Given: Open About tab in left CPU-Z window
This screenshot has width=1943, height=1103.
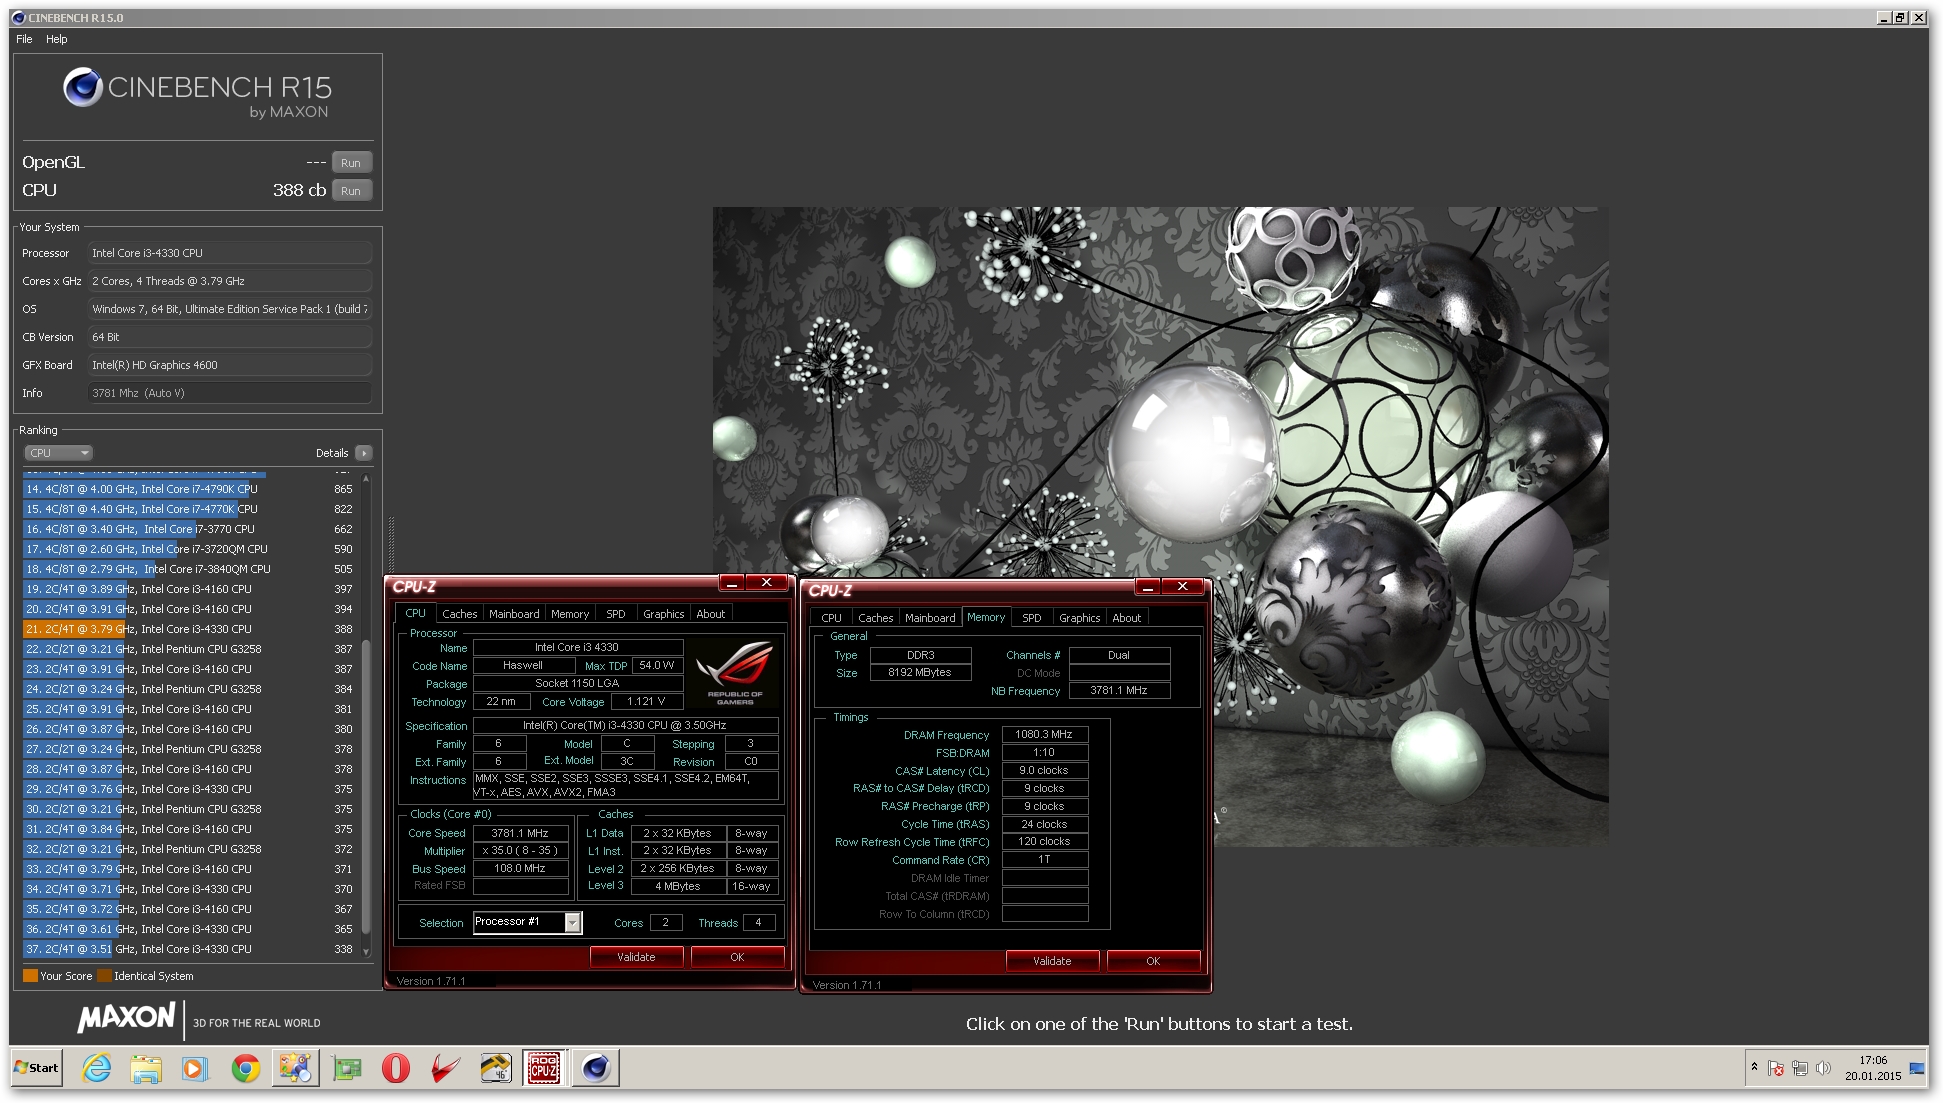Looking at the screenshot, I should pos(711,614).
